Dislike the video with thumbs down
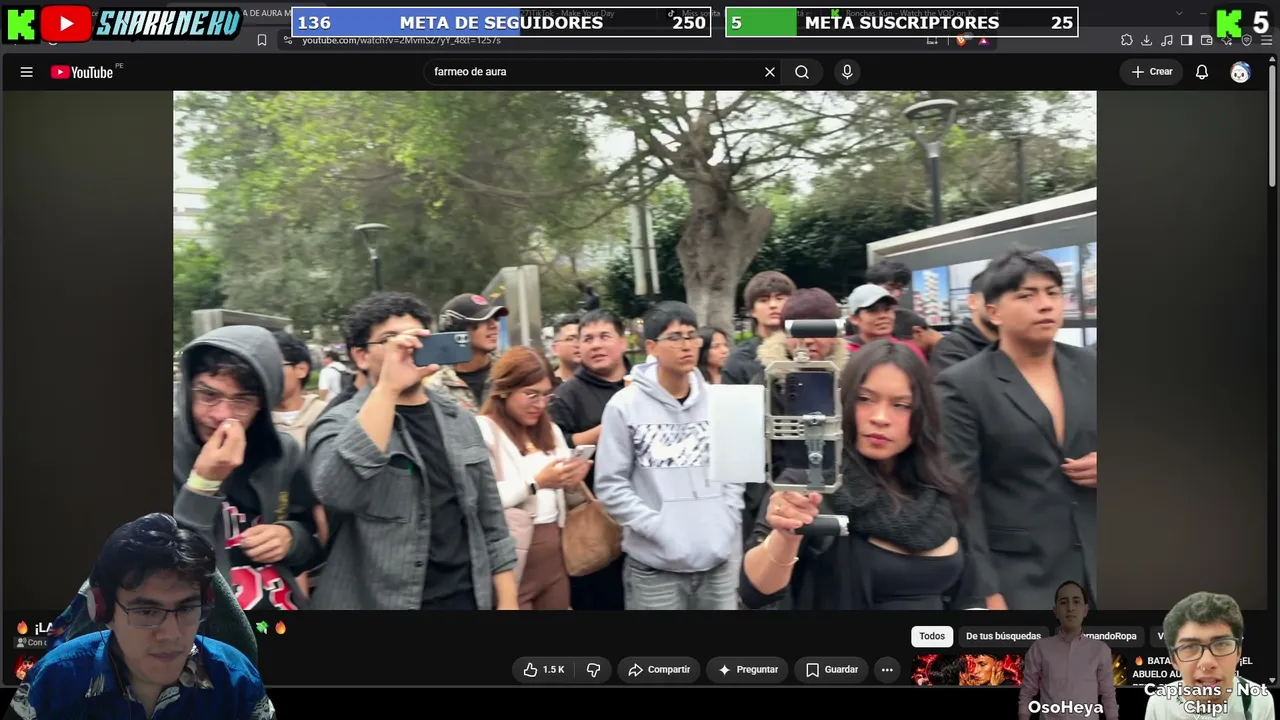Image resolution: width=1280 pixels, height=720 pixels. point(593,670)
